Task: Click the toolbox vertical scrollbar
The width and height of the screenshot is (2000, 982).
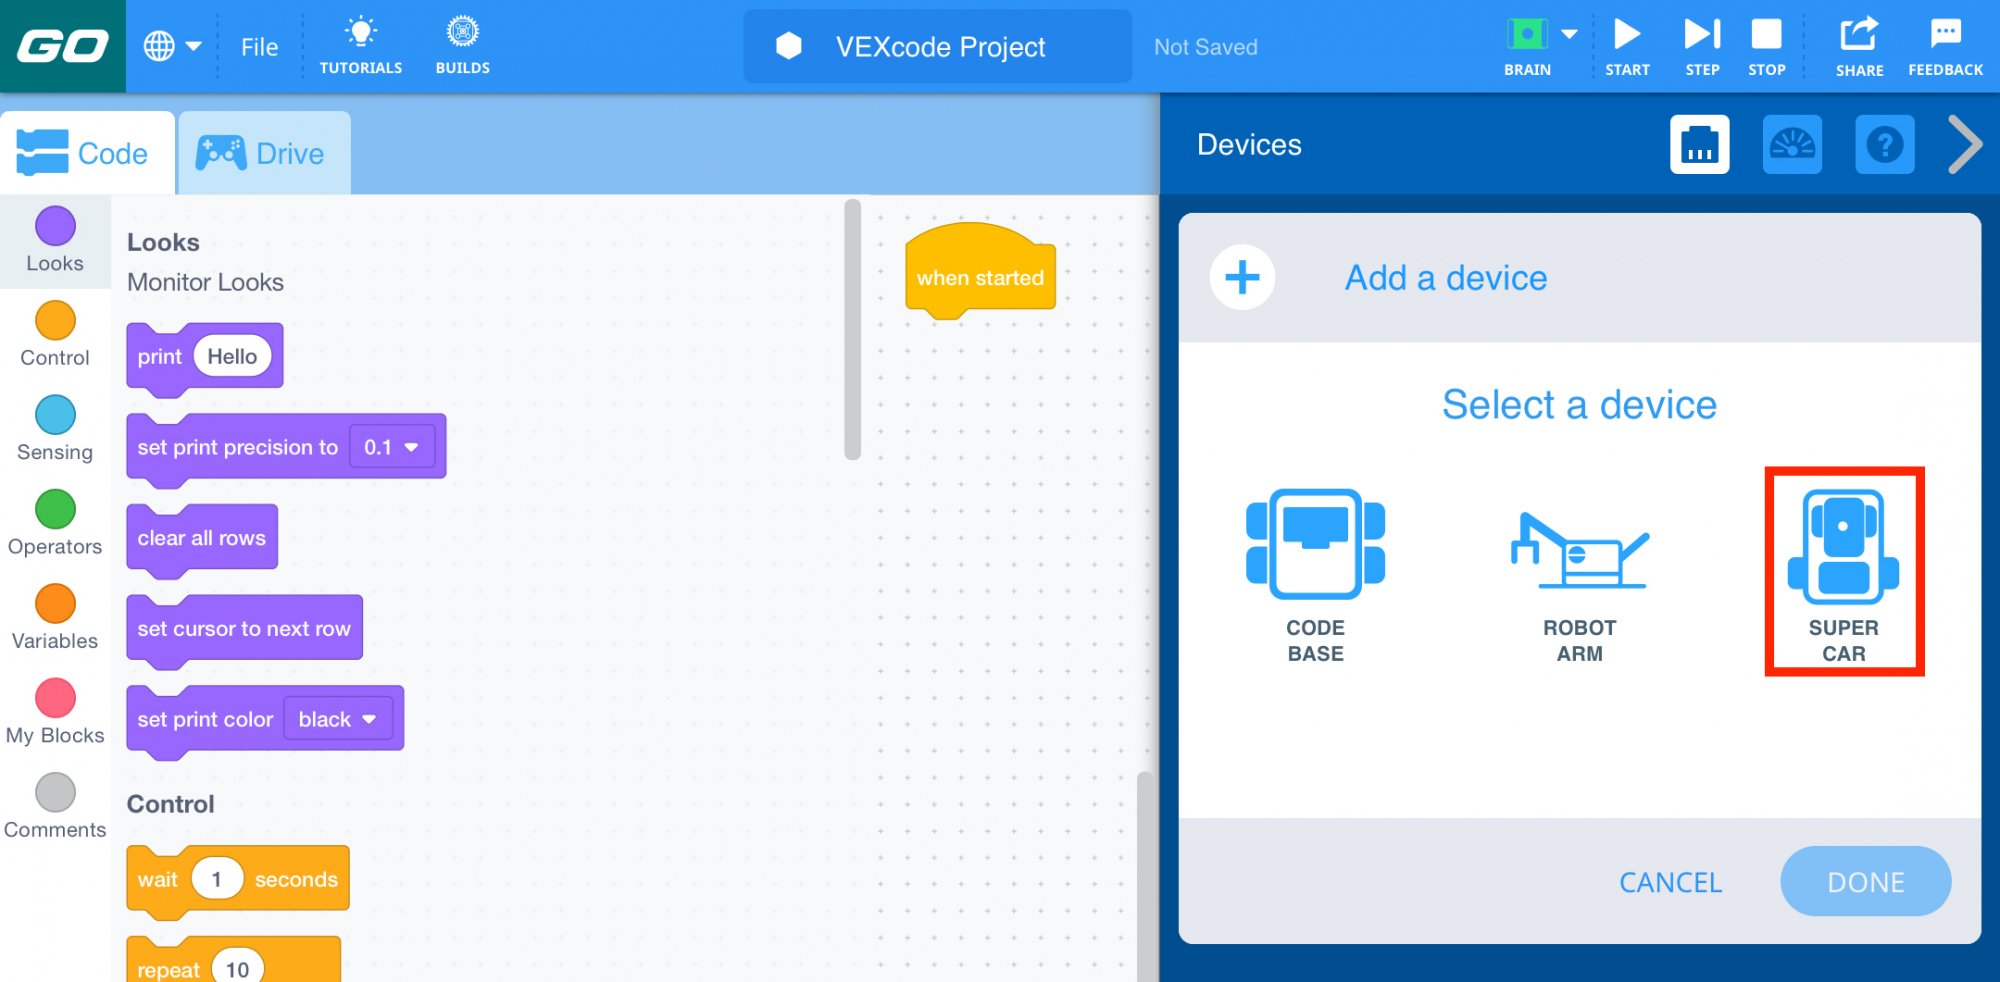Action: 852,329
